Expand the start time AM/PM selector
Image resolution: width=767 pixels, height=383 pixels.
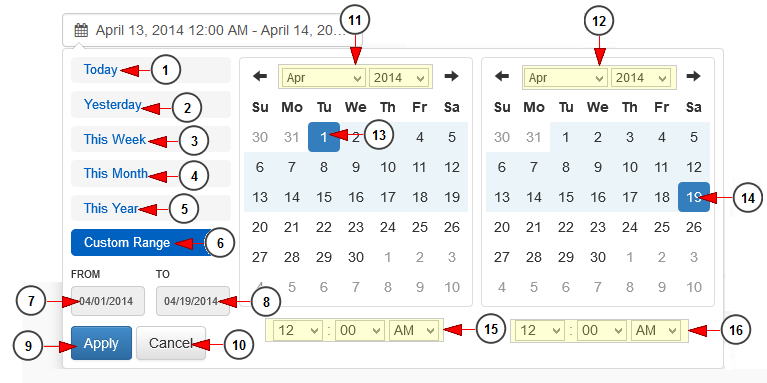(414, 331)
